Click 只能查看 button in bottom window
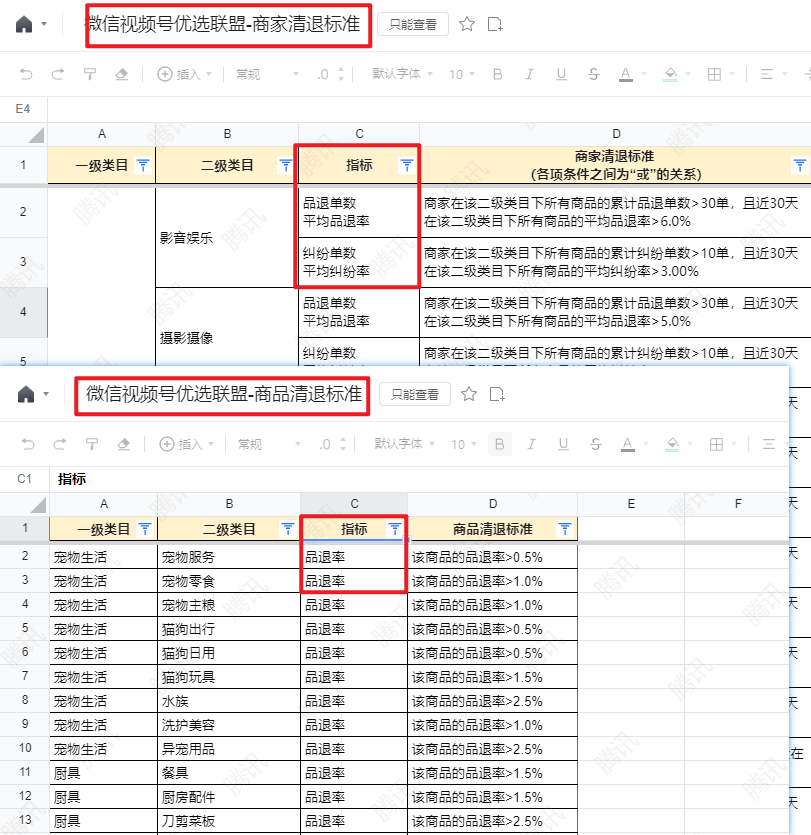Image resolution: width=811 pixels, height=835 pixels. coord(415,395)
